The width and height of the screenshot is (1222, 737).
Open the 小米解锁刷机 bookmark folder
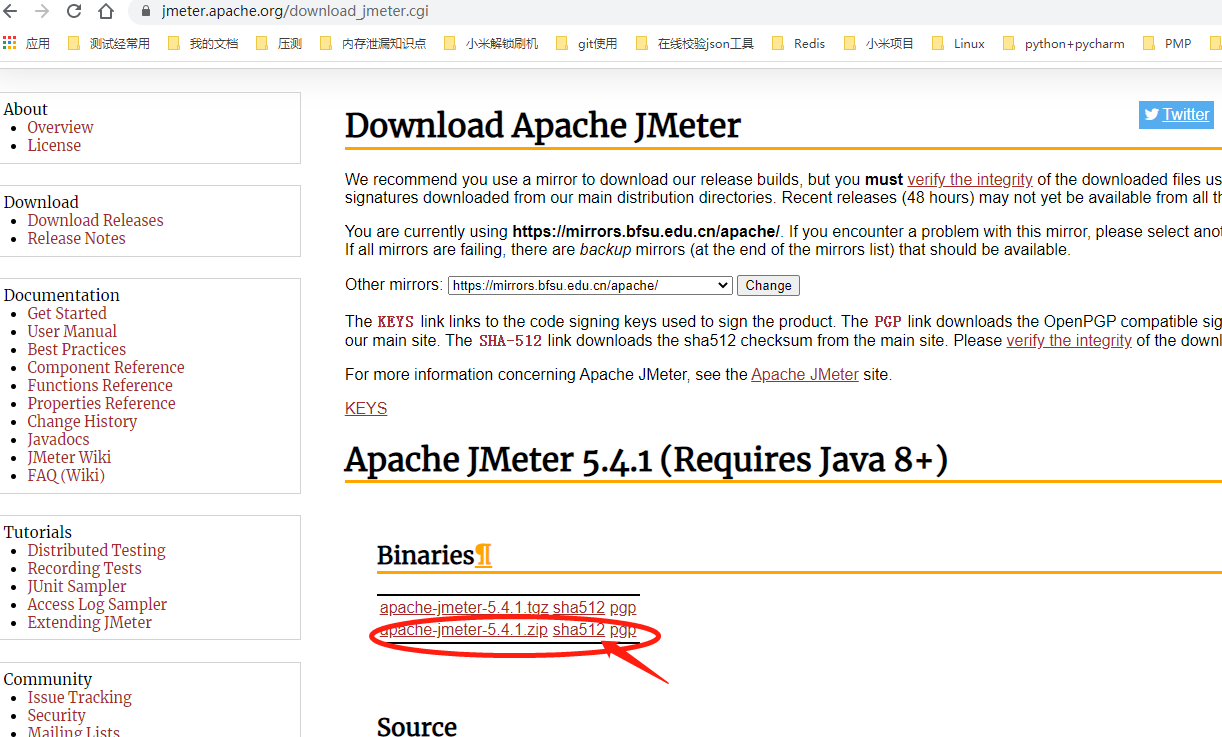[490, 43]
